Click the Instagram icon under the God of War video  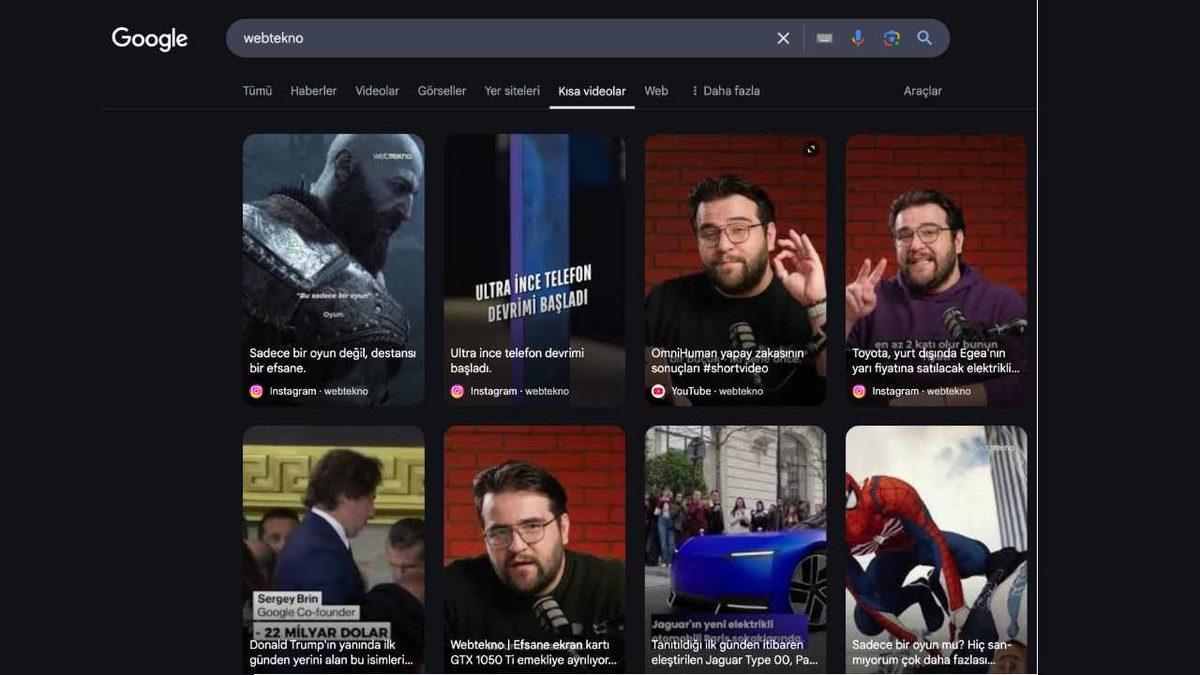tap(256, 391)
